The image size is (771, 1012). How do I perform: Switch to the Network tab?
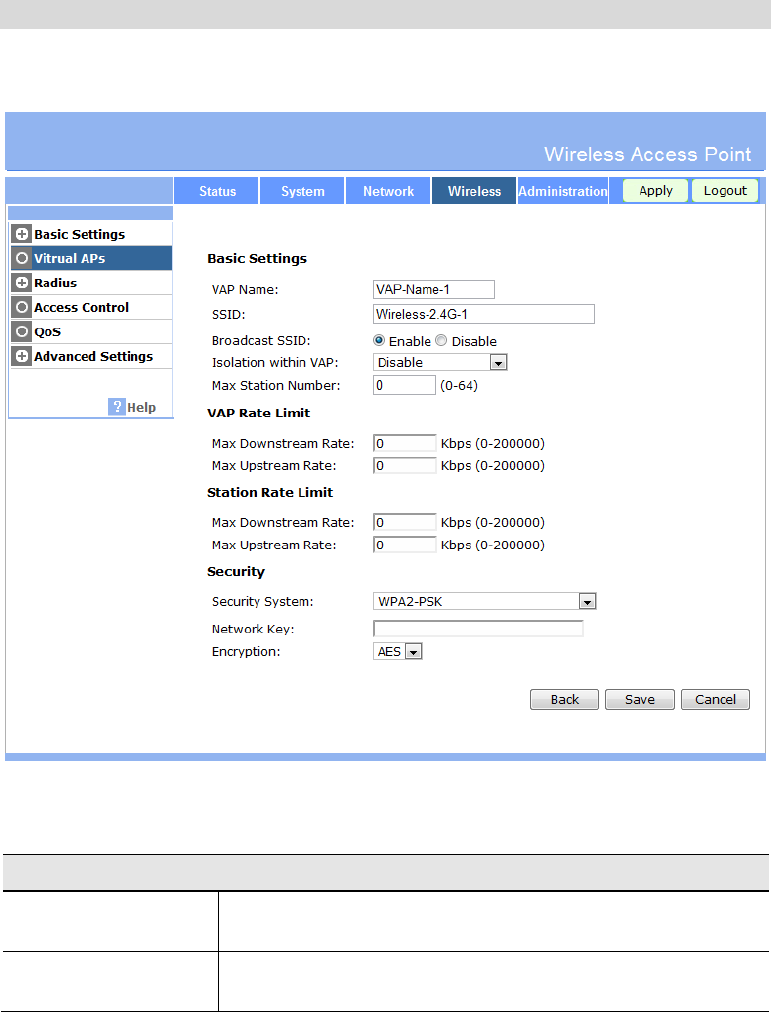pyautogui.click(x=388, y=191)
